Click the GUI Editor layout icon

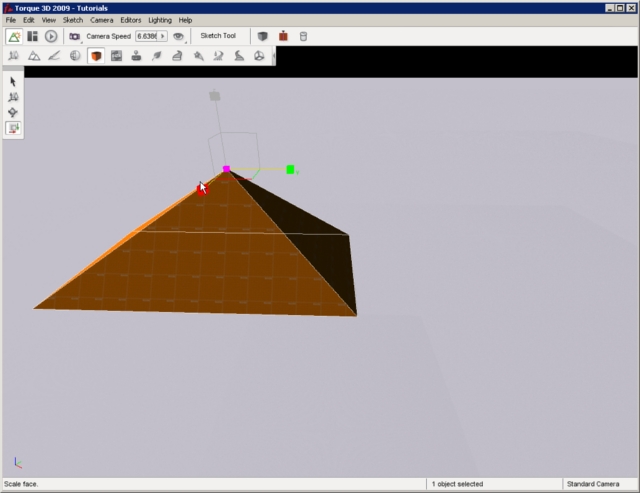click(32, 36)
